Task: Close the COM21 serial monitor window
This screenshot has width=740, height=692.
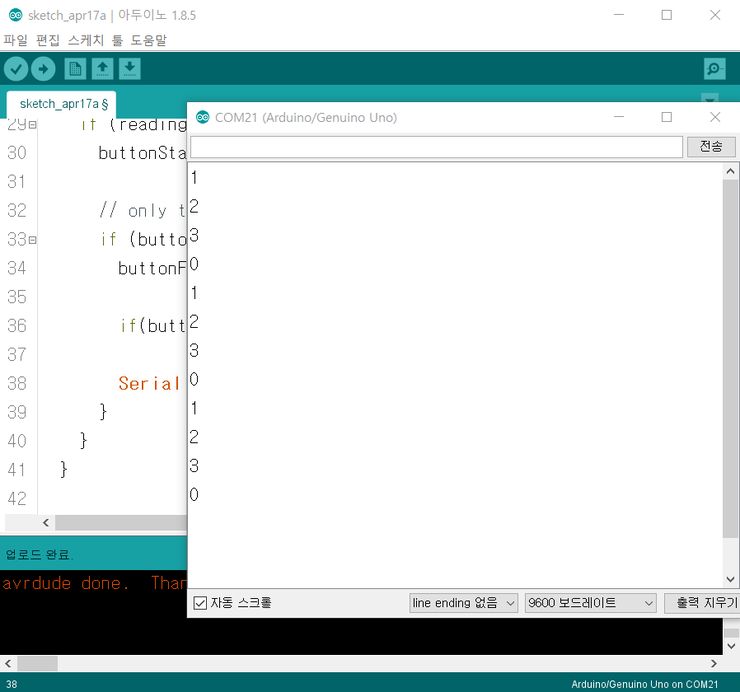Action: click(715, 117)
